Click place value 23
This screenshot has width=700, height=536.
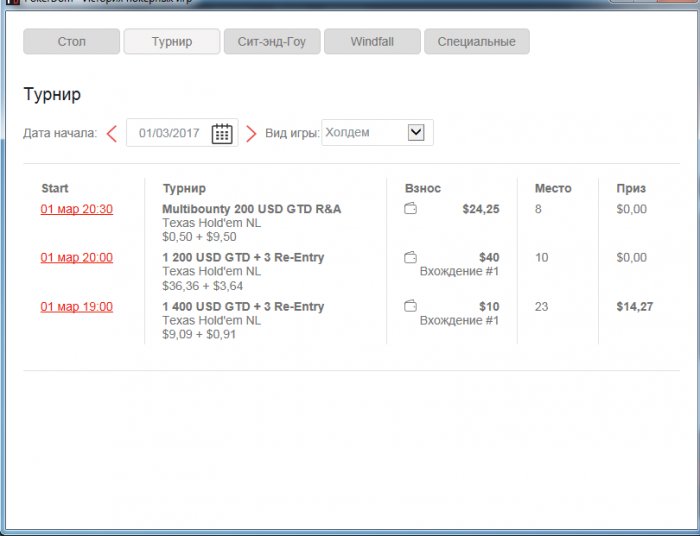click(x=541, y=307)
